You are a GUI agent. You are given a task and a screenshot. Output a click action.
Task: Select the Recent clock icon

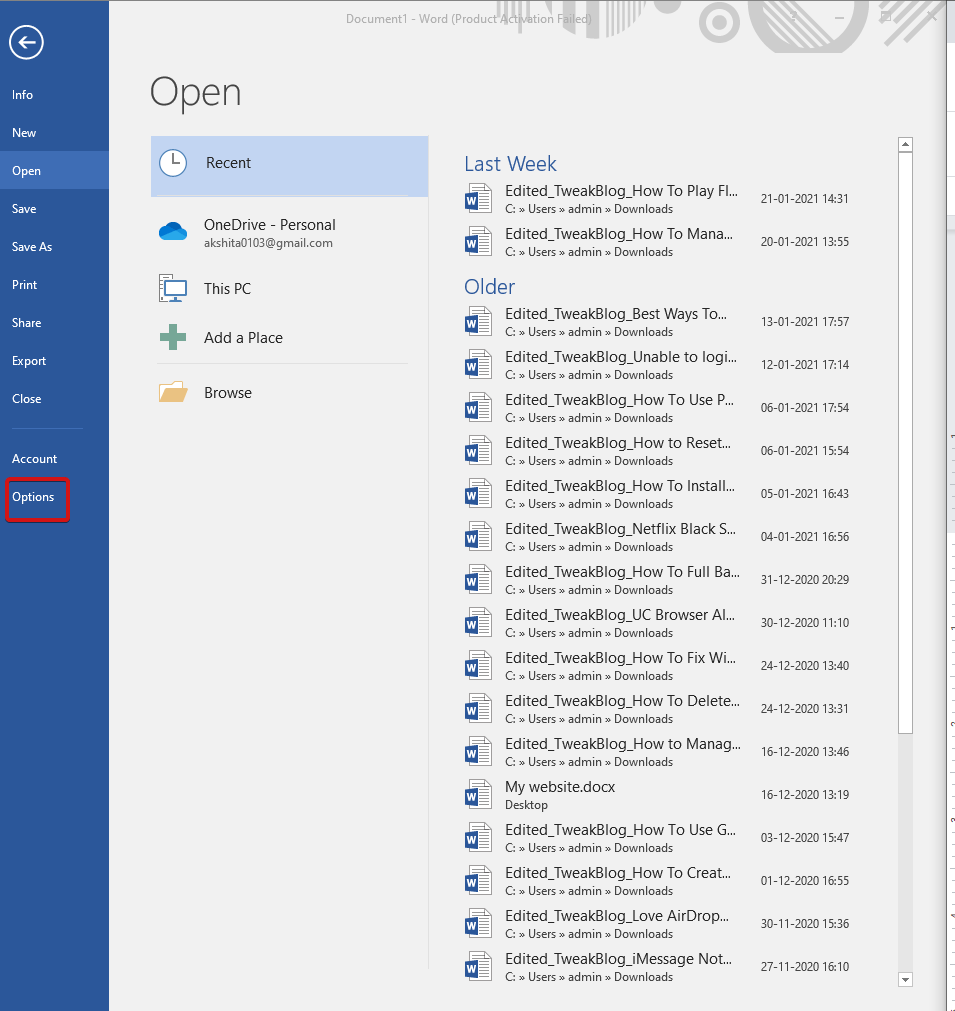pos(173,163)
